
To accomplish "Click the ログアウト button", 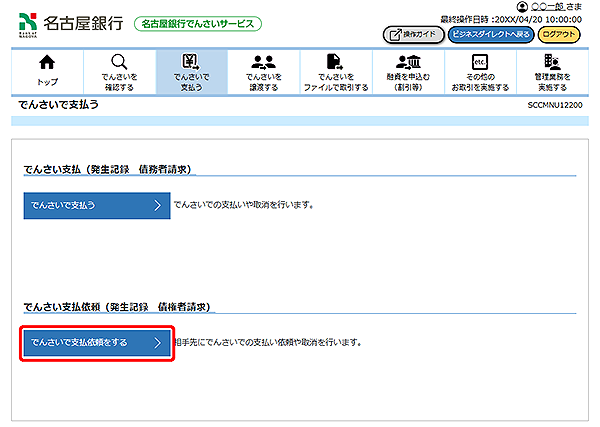I will pos(560,34).
